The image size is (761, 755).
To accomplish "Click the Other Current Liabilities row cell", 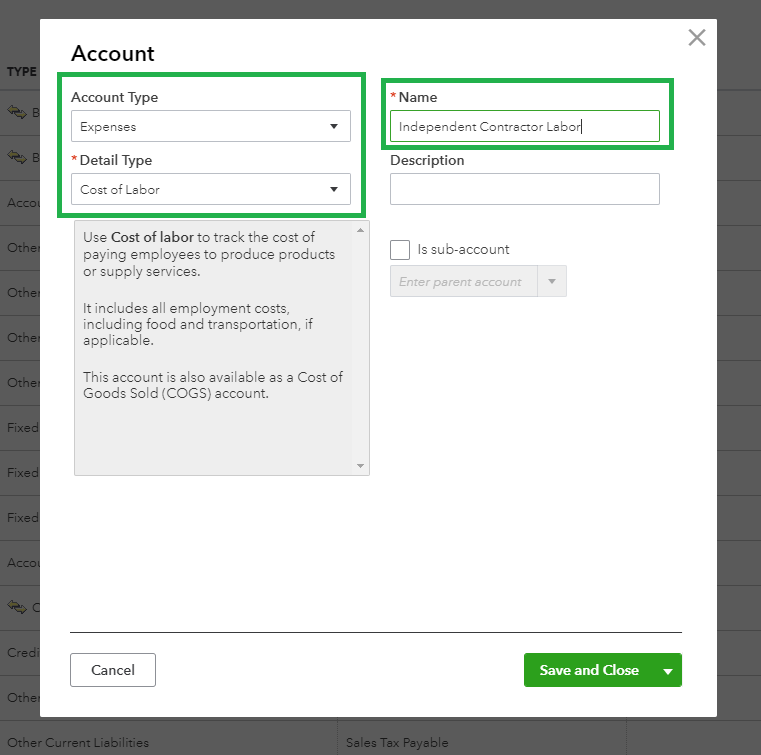I will point(78,743).
